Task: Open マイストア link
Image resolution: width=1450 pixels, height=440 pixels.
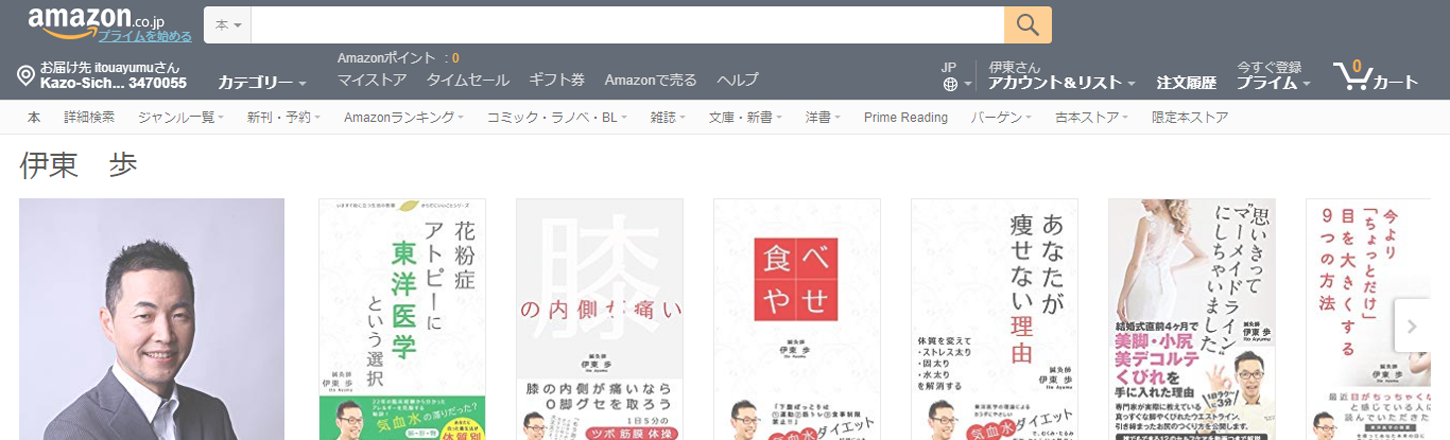Action: click(372, 80)
